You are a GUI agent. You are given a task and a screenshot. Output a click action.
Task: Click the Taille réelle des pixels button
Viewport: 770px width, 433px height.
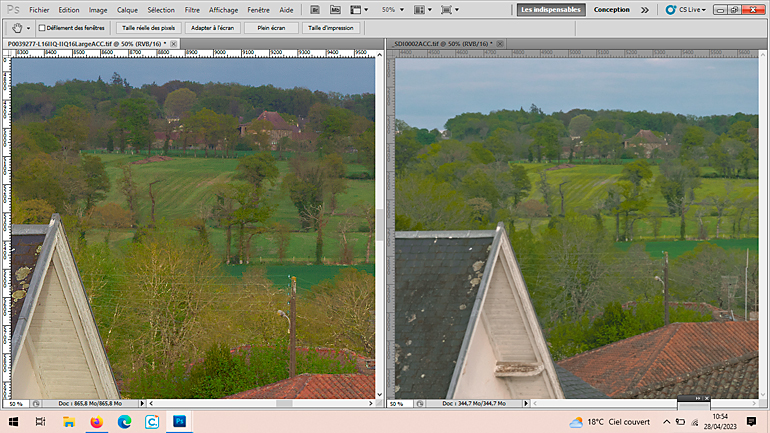point(148,28)
